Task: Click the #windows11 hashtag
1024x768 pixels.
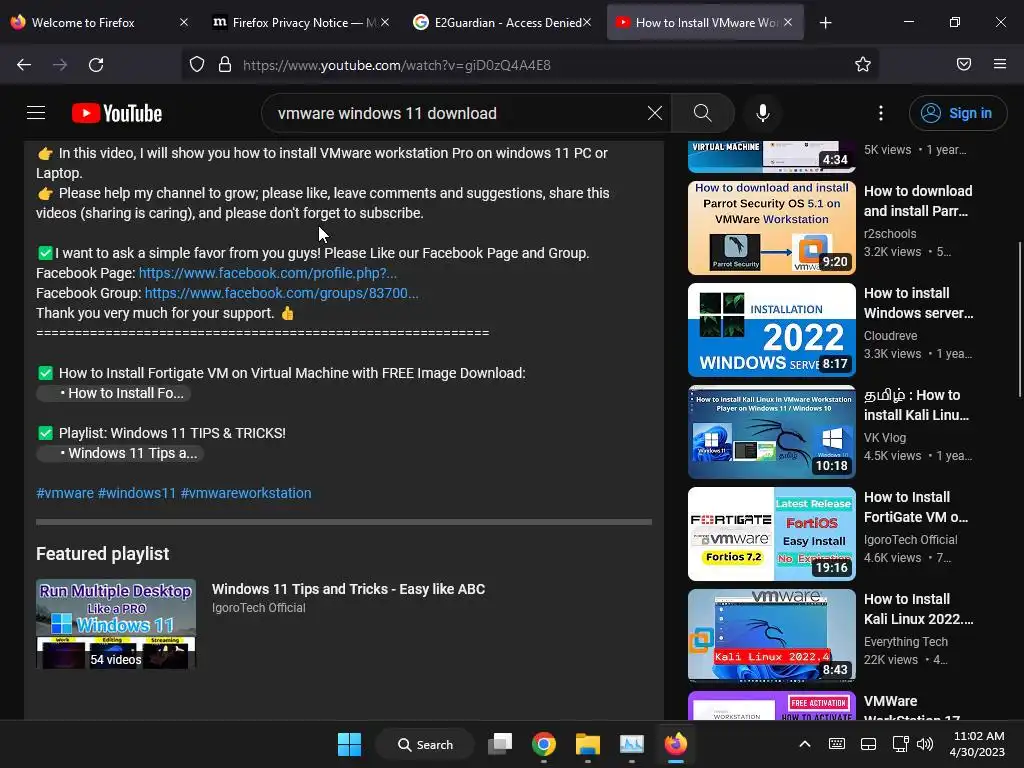Action: point(136,493)
